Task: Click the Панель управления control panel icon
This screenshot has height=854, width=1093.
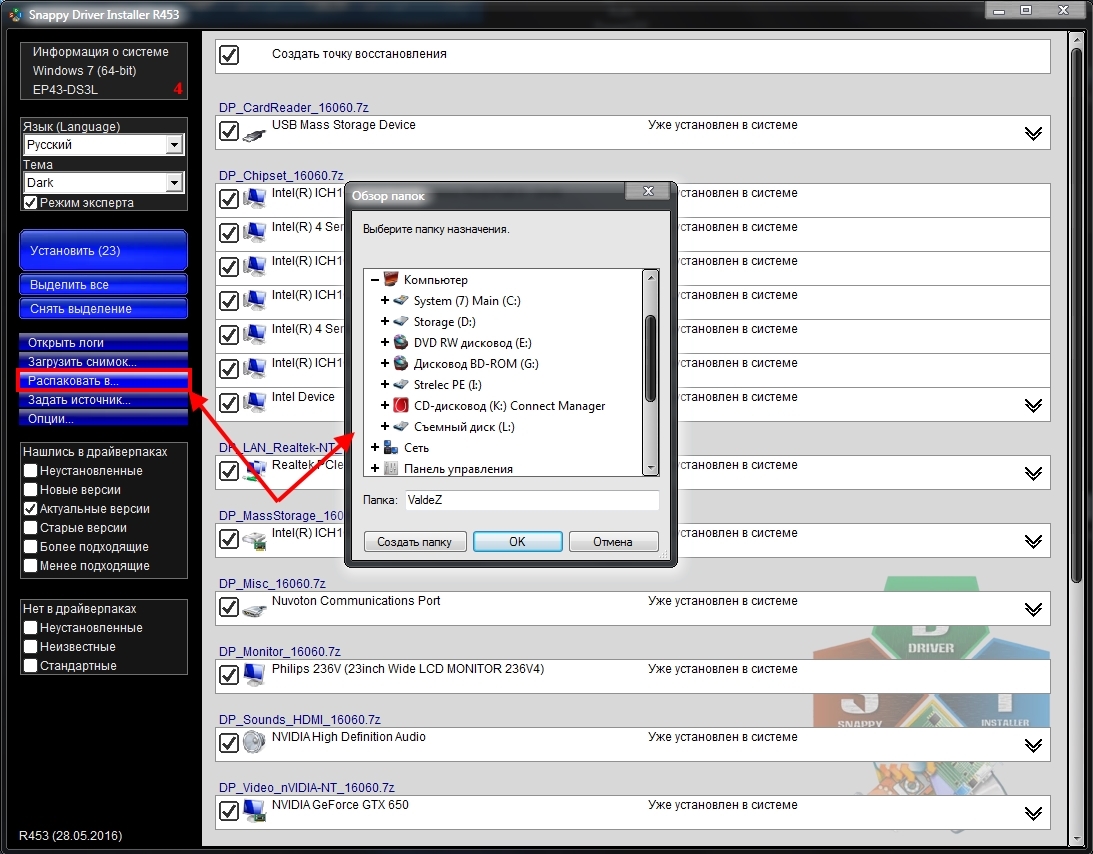Action: pyautogui.click(x=391, y=468)
